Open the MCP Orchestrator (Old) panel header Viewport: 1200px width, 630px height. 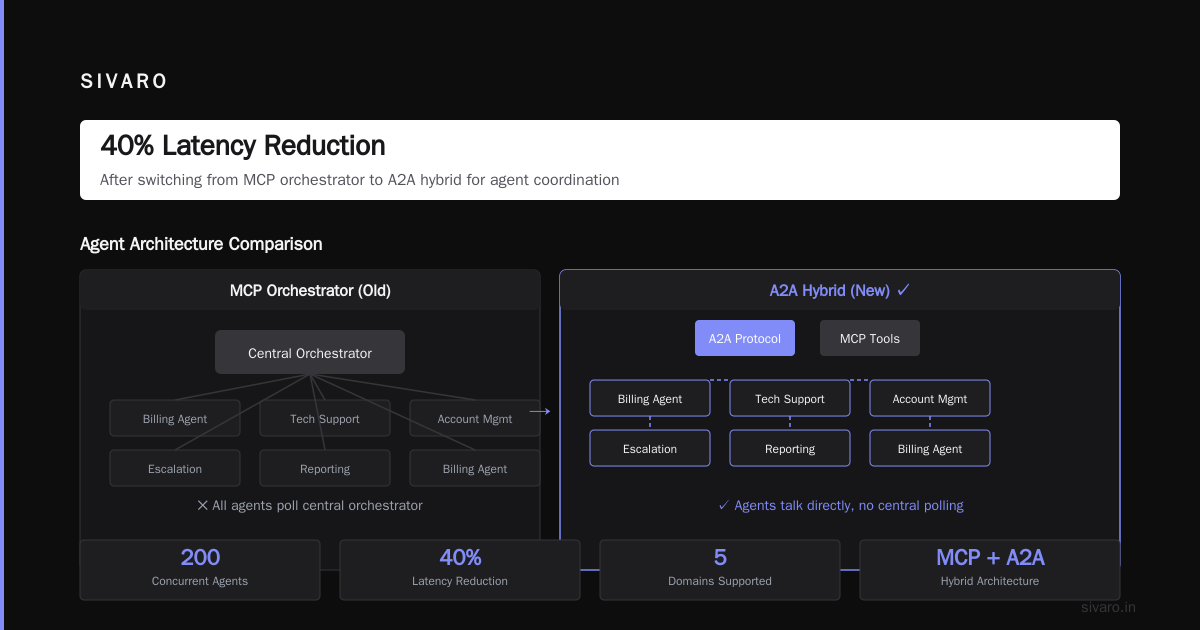(310, 291)
